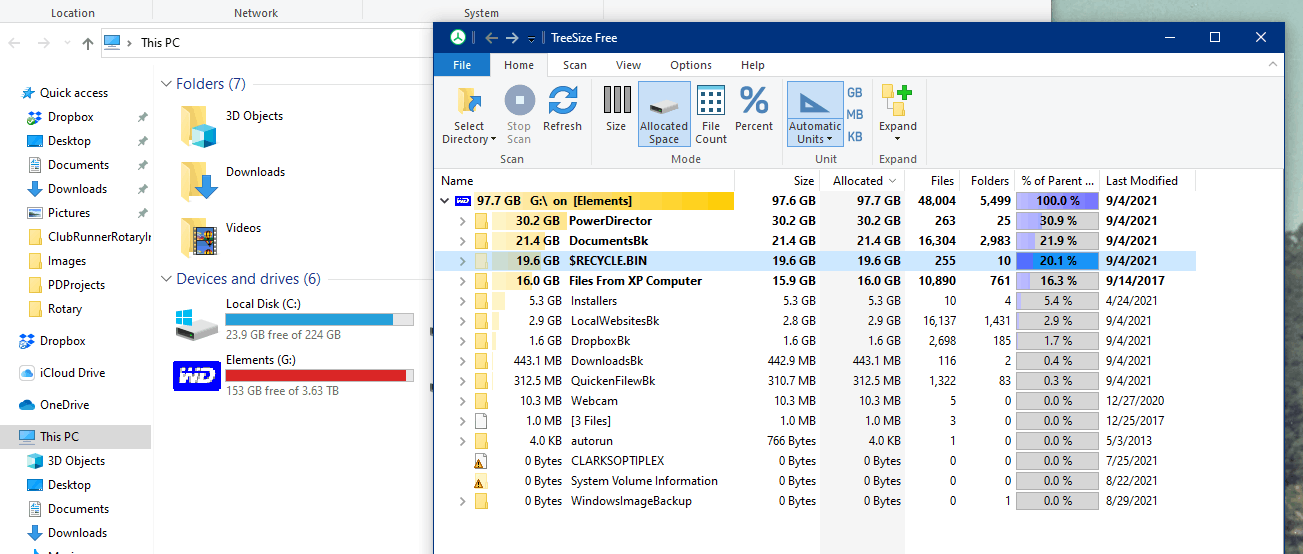Click CLARKSOPTIPLEX warning folder icon
The height and width of the screenshot is (554, 1303).
pos(480,461)
